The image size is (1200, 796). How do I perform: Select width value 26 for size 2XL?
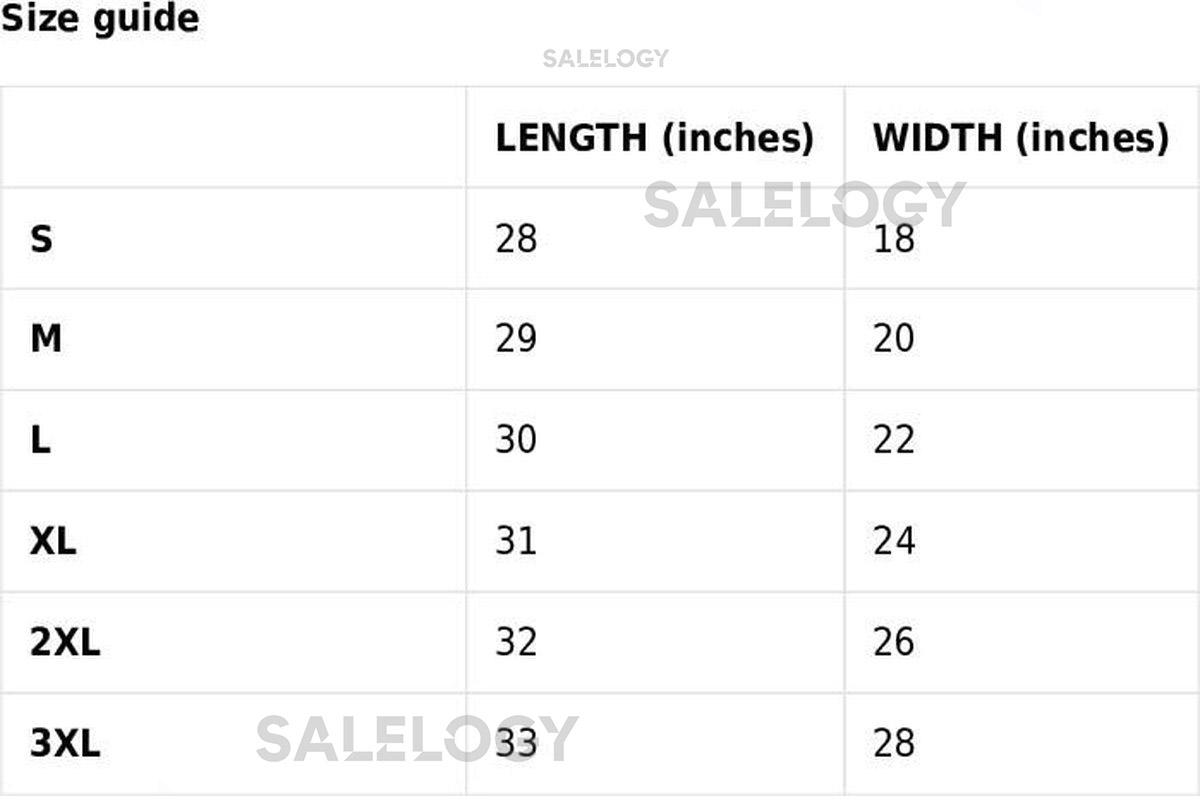pyautogui.click(x=894, y=642)
